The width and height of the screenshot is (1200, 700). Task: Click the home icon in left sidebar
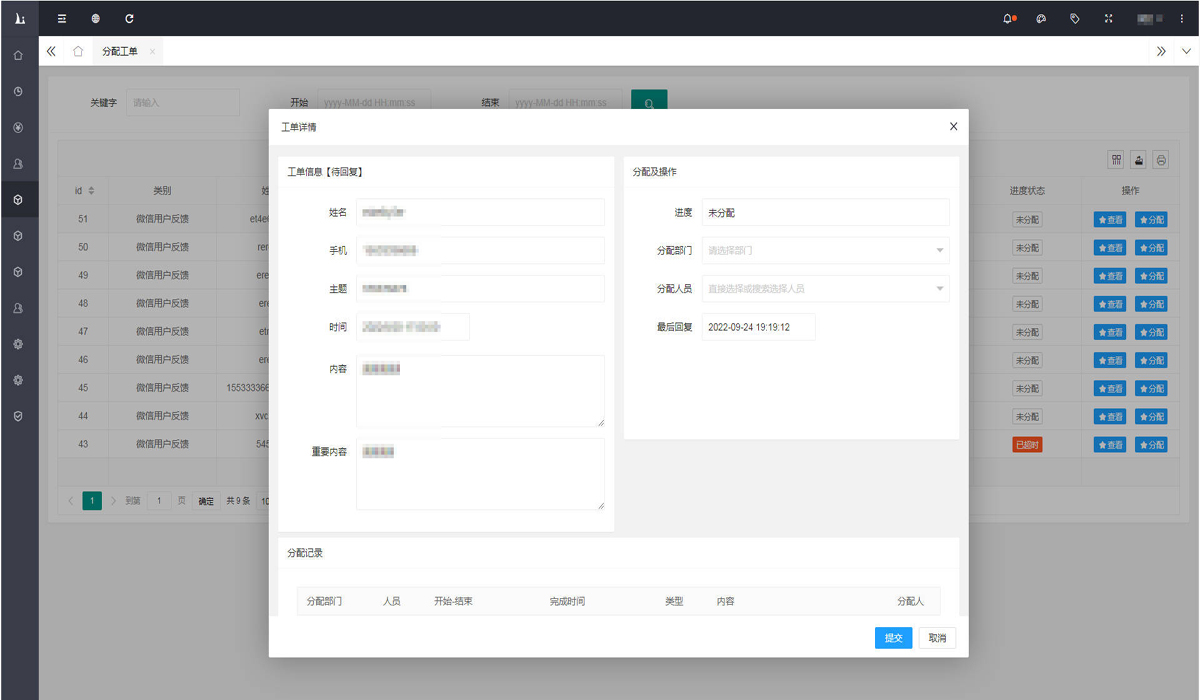tap(18, 55)
